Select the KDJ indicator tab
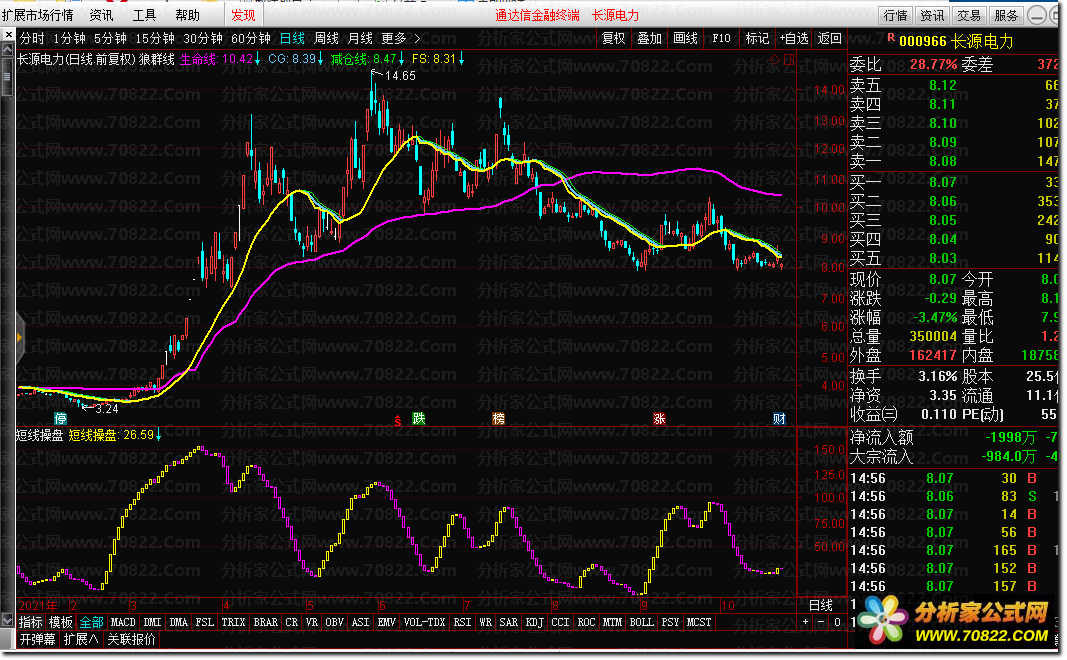Screen dimensions: 1067x660 (x=535, y=622)
